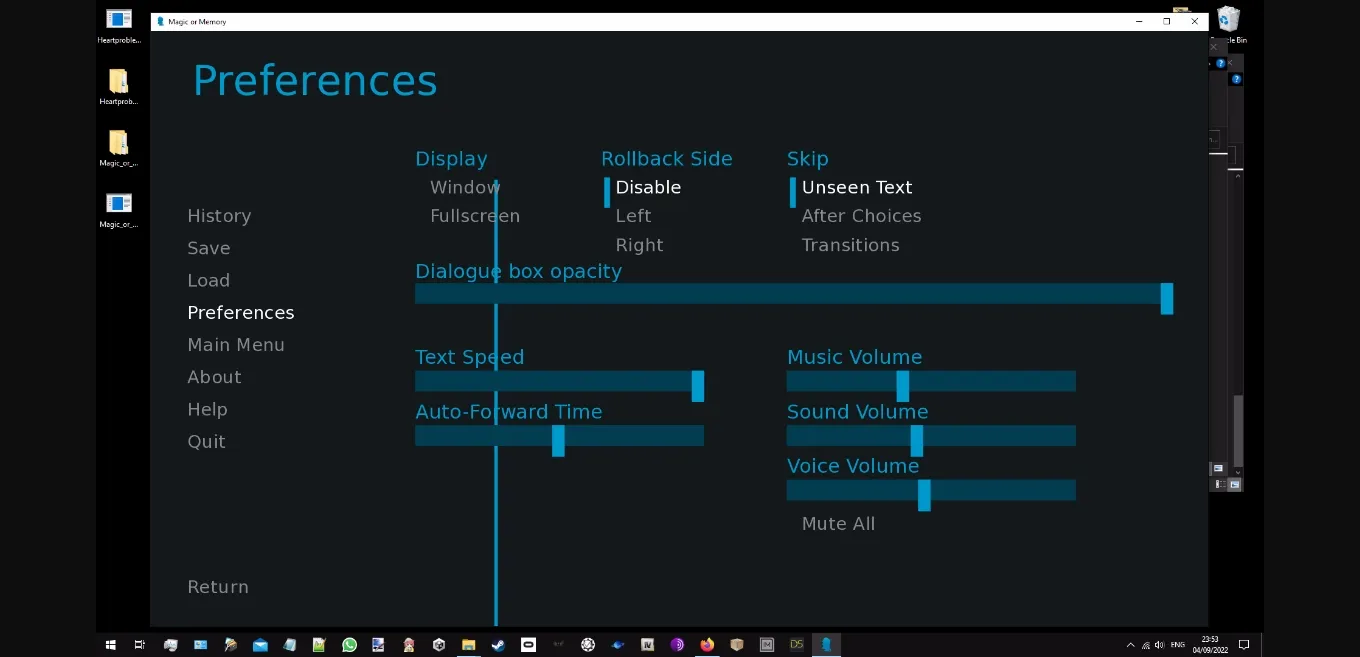
Task: Go to the History screen
Action: [x=219, y=216]
